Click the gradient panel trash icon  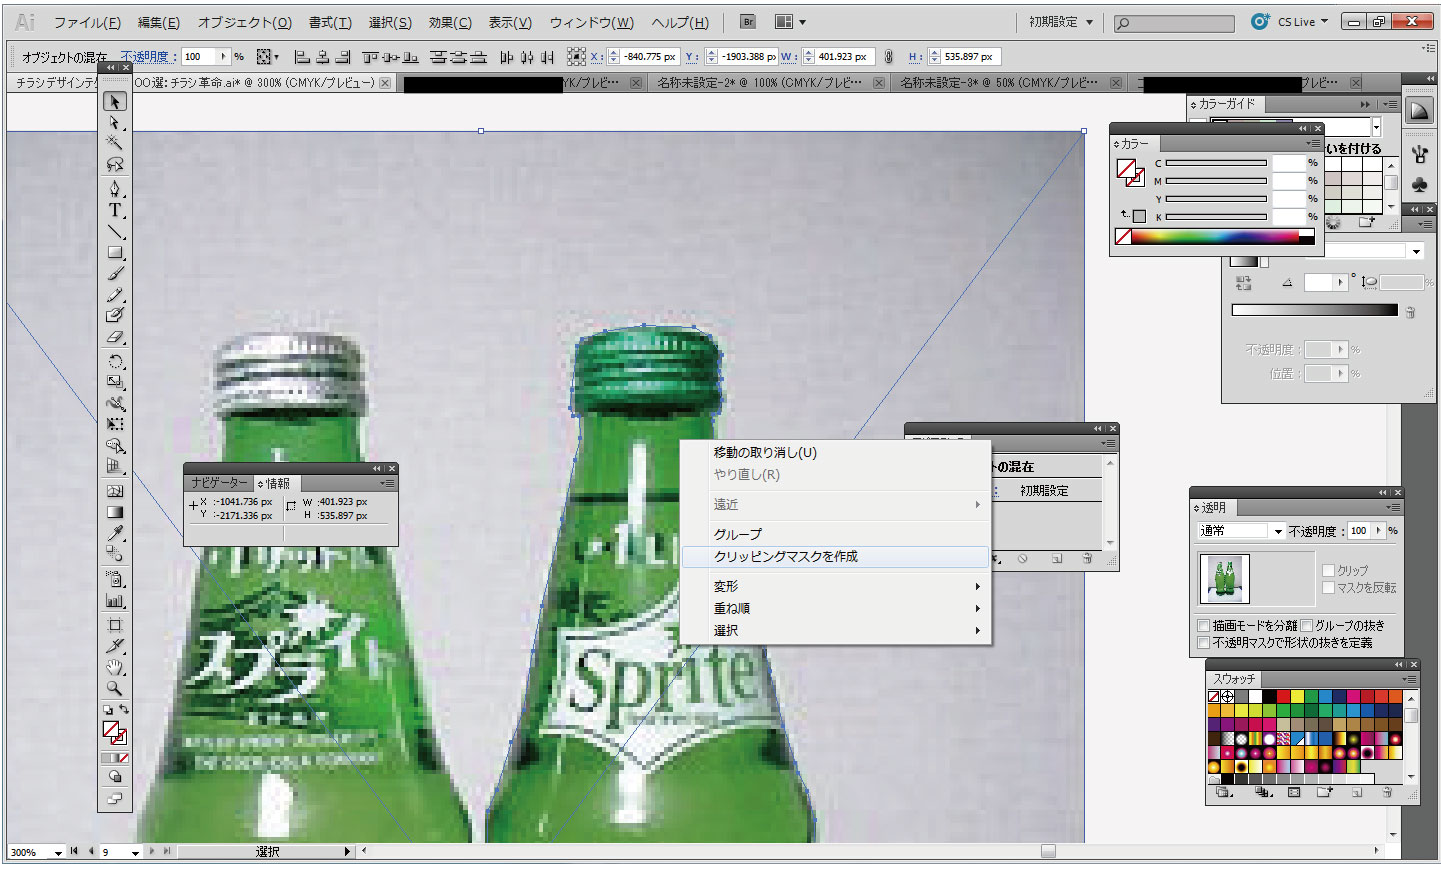[x=1410, y=312]
